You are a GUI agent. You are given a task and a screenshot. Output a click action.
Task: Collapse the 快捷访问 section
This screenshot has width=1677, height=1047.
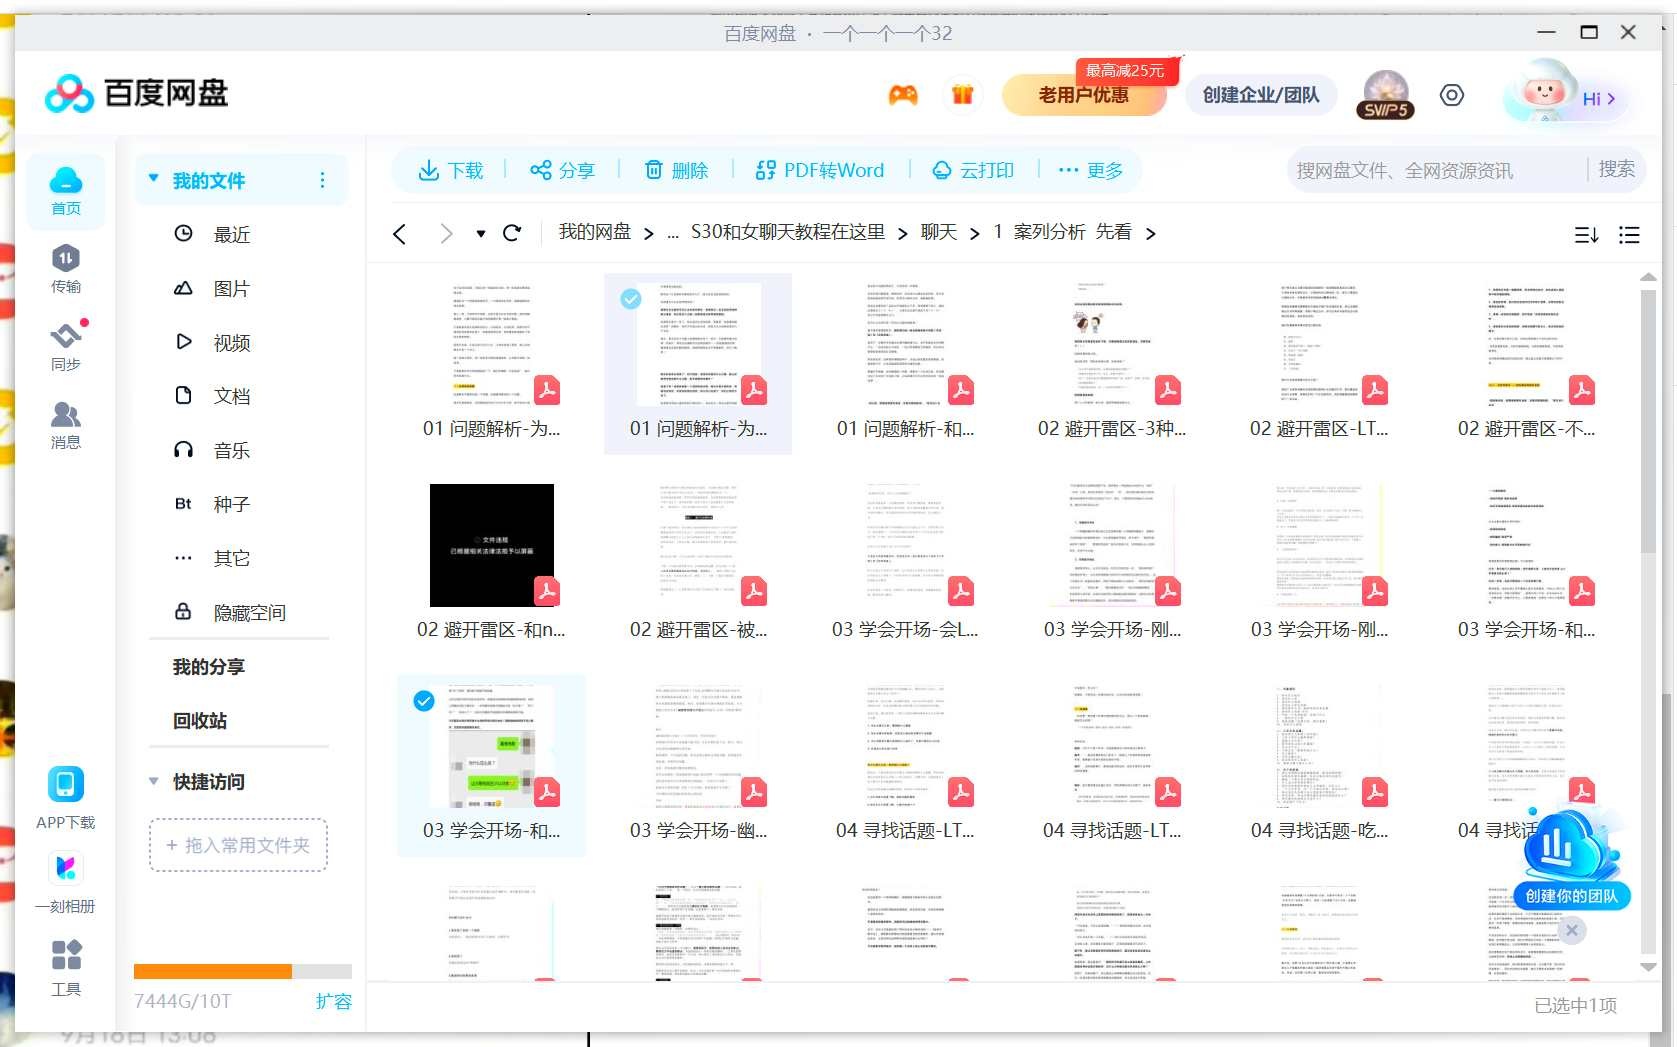pos(152,782)
